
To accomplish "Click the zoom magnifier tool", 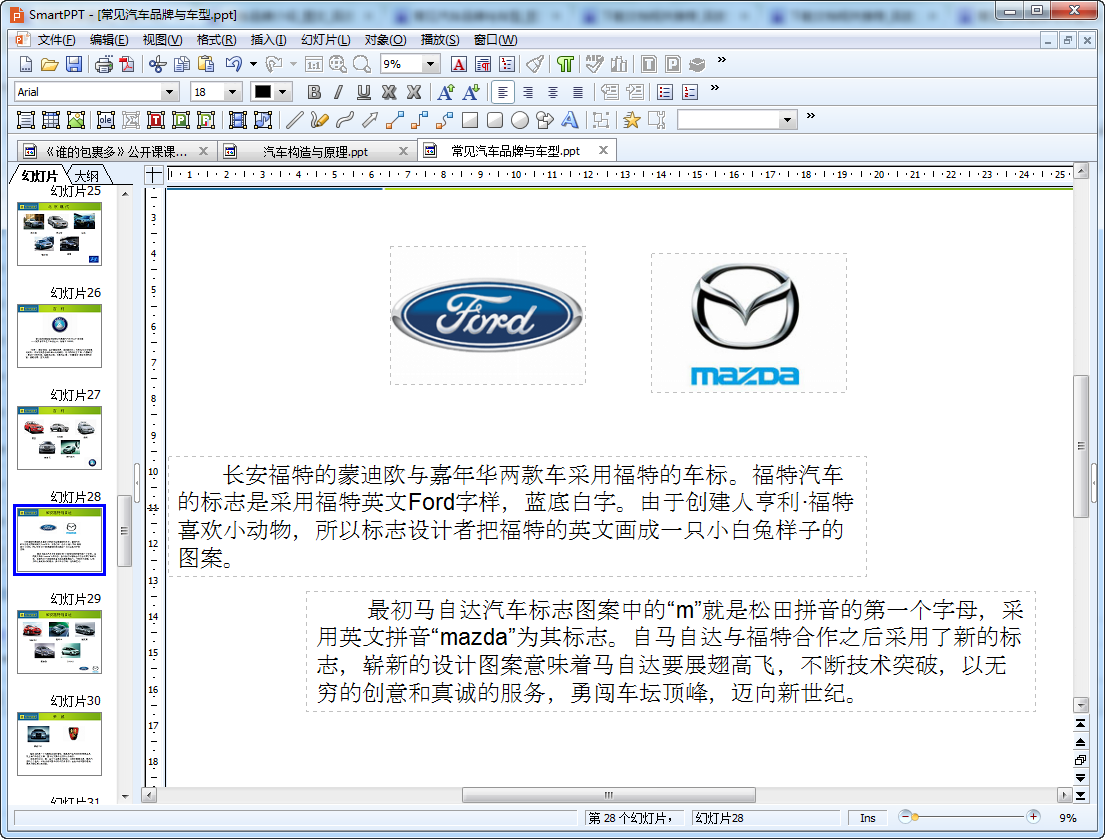I will (362, 65).
